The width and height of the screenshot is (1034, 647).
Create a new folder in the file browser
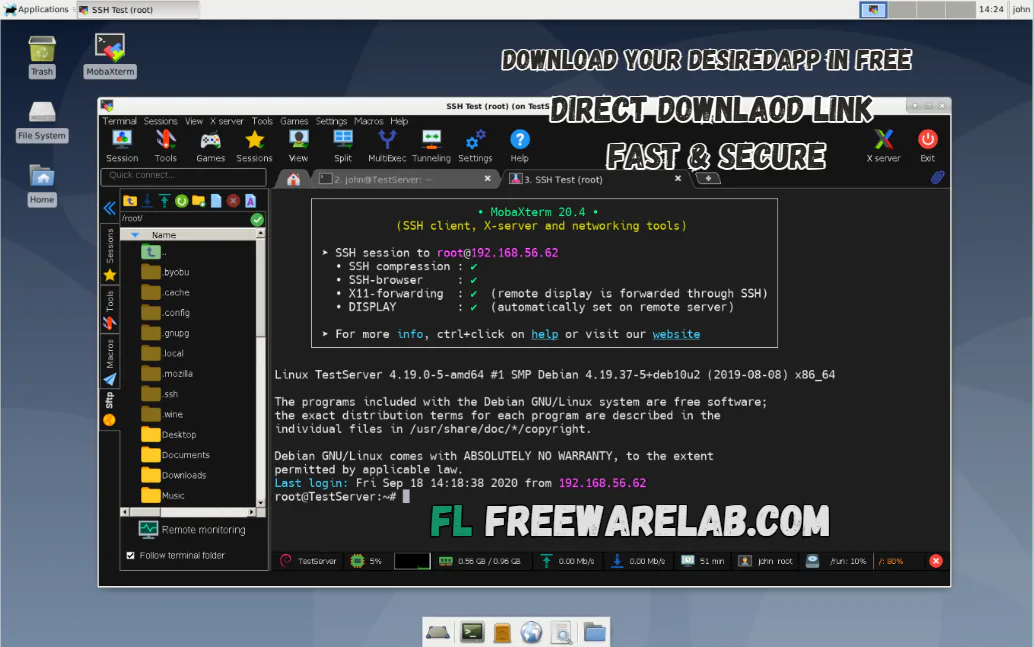coord(198,200)
